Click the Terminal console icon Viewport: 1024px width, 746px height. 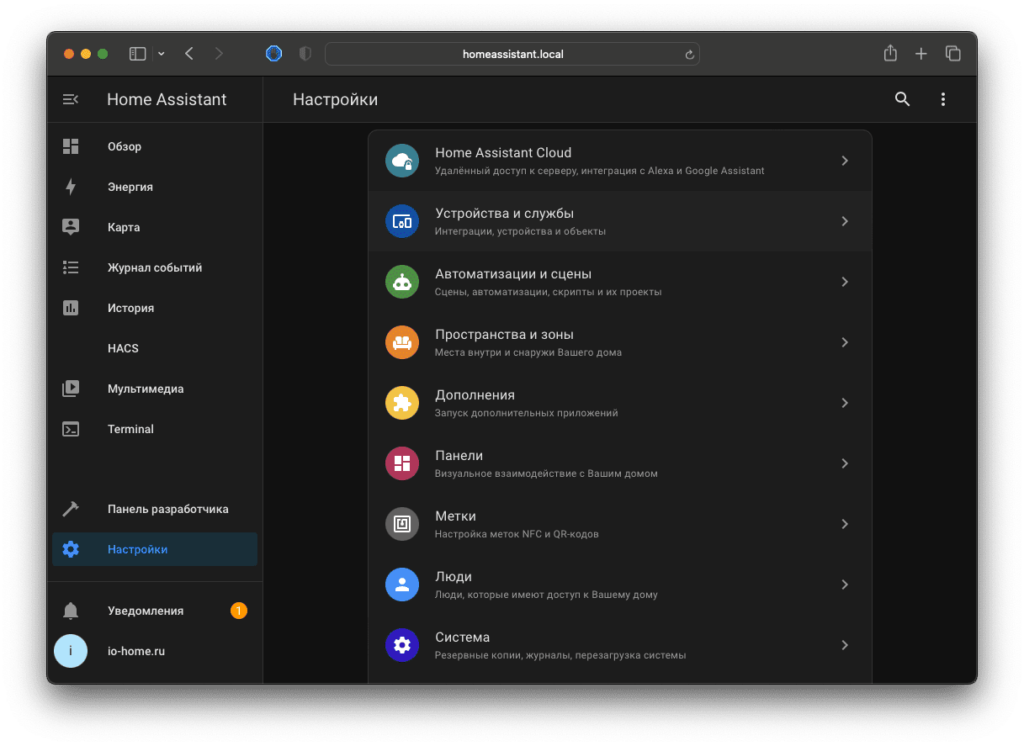coord(71,429)
